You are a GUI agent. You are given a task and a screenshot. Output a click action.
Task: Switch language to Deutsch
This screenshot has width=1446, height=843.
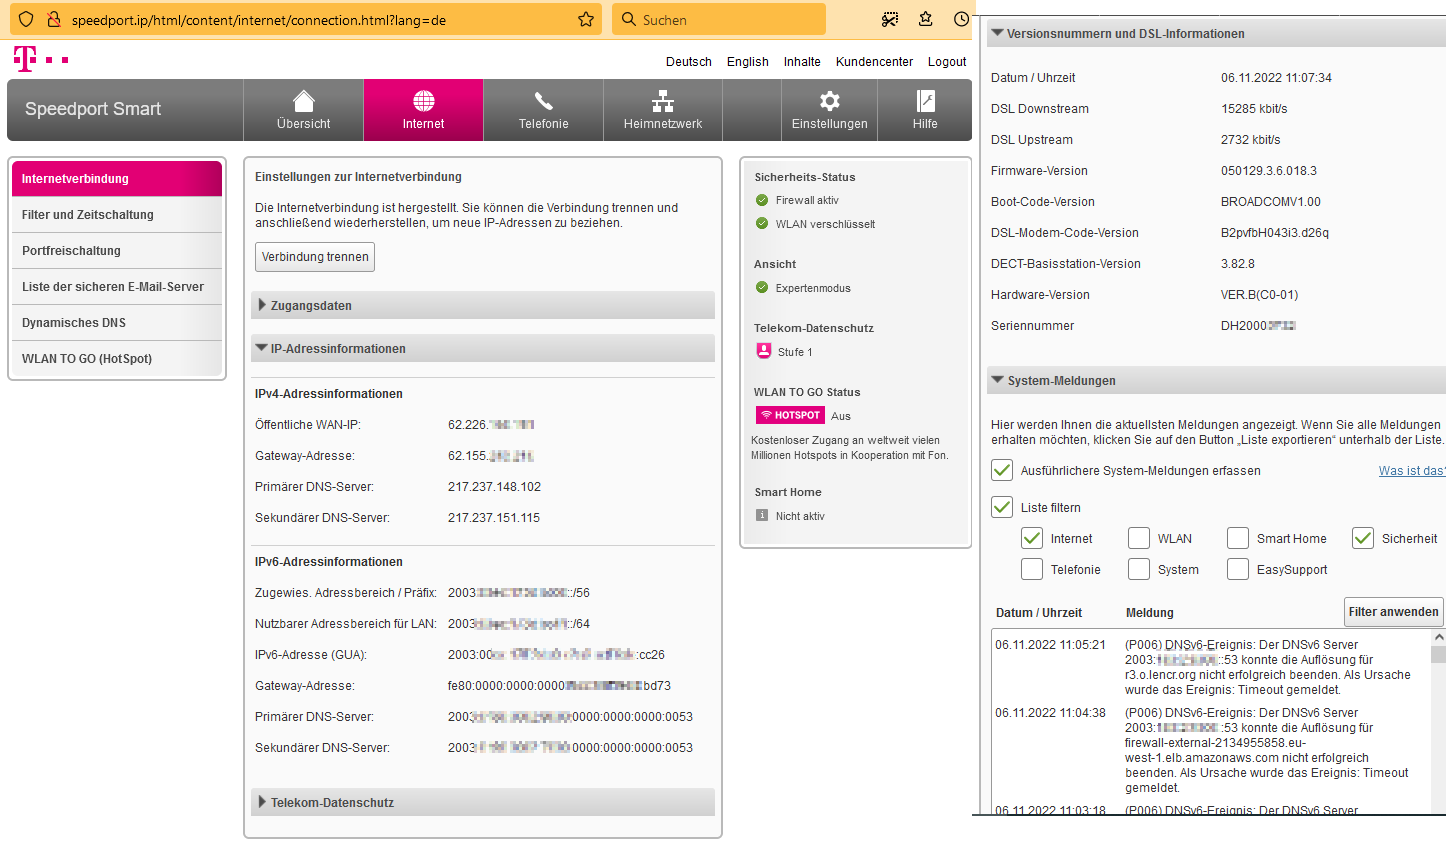point(689,61)
